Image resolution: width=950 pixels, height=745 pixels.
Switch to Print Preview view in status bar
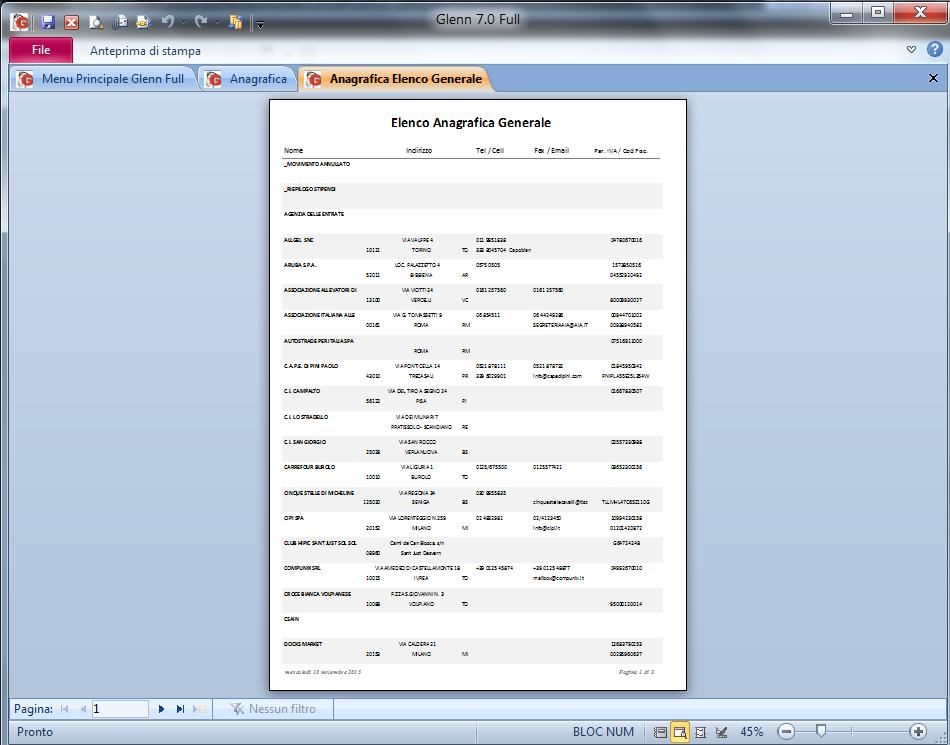[680, 732]
